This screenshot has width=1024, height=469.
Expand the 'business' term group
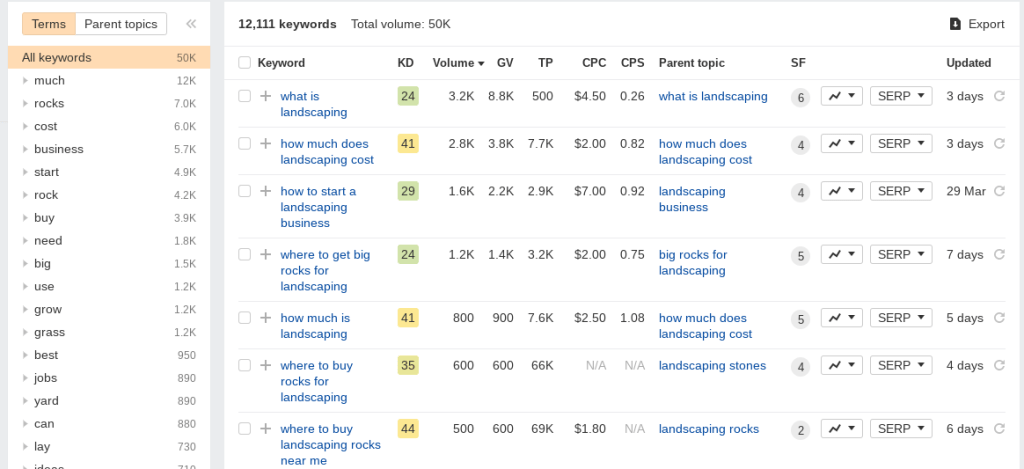pos(25,149)
